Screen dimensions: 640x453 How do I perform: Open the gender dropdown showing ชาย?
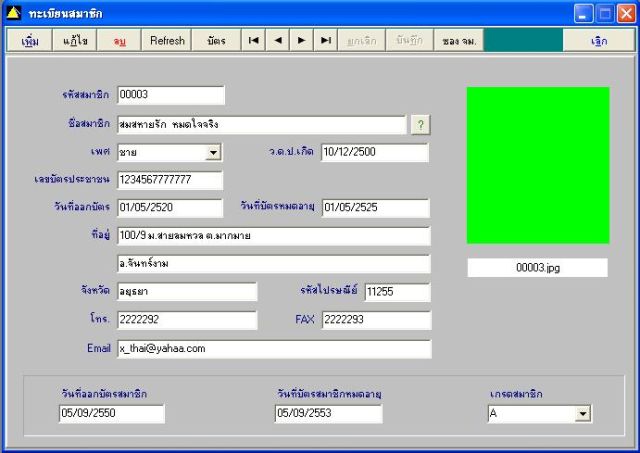pyautogui.click(x=213, y=153)
